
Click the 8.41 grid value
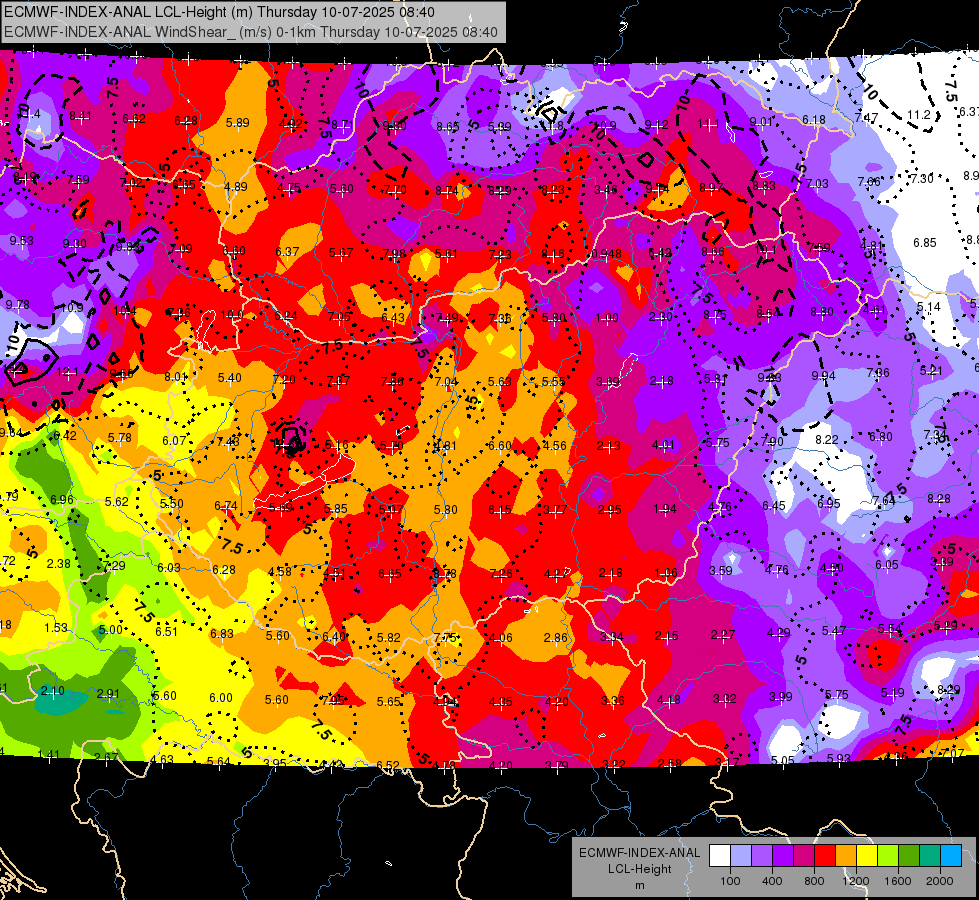pos(80,116)
